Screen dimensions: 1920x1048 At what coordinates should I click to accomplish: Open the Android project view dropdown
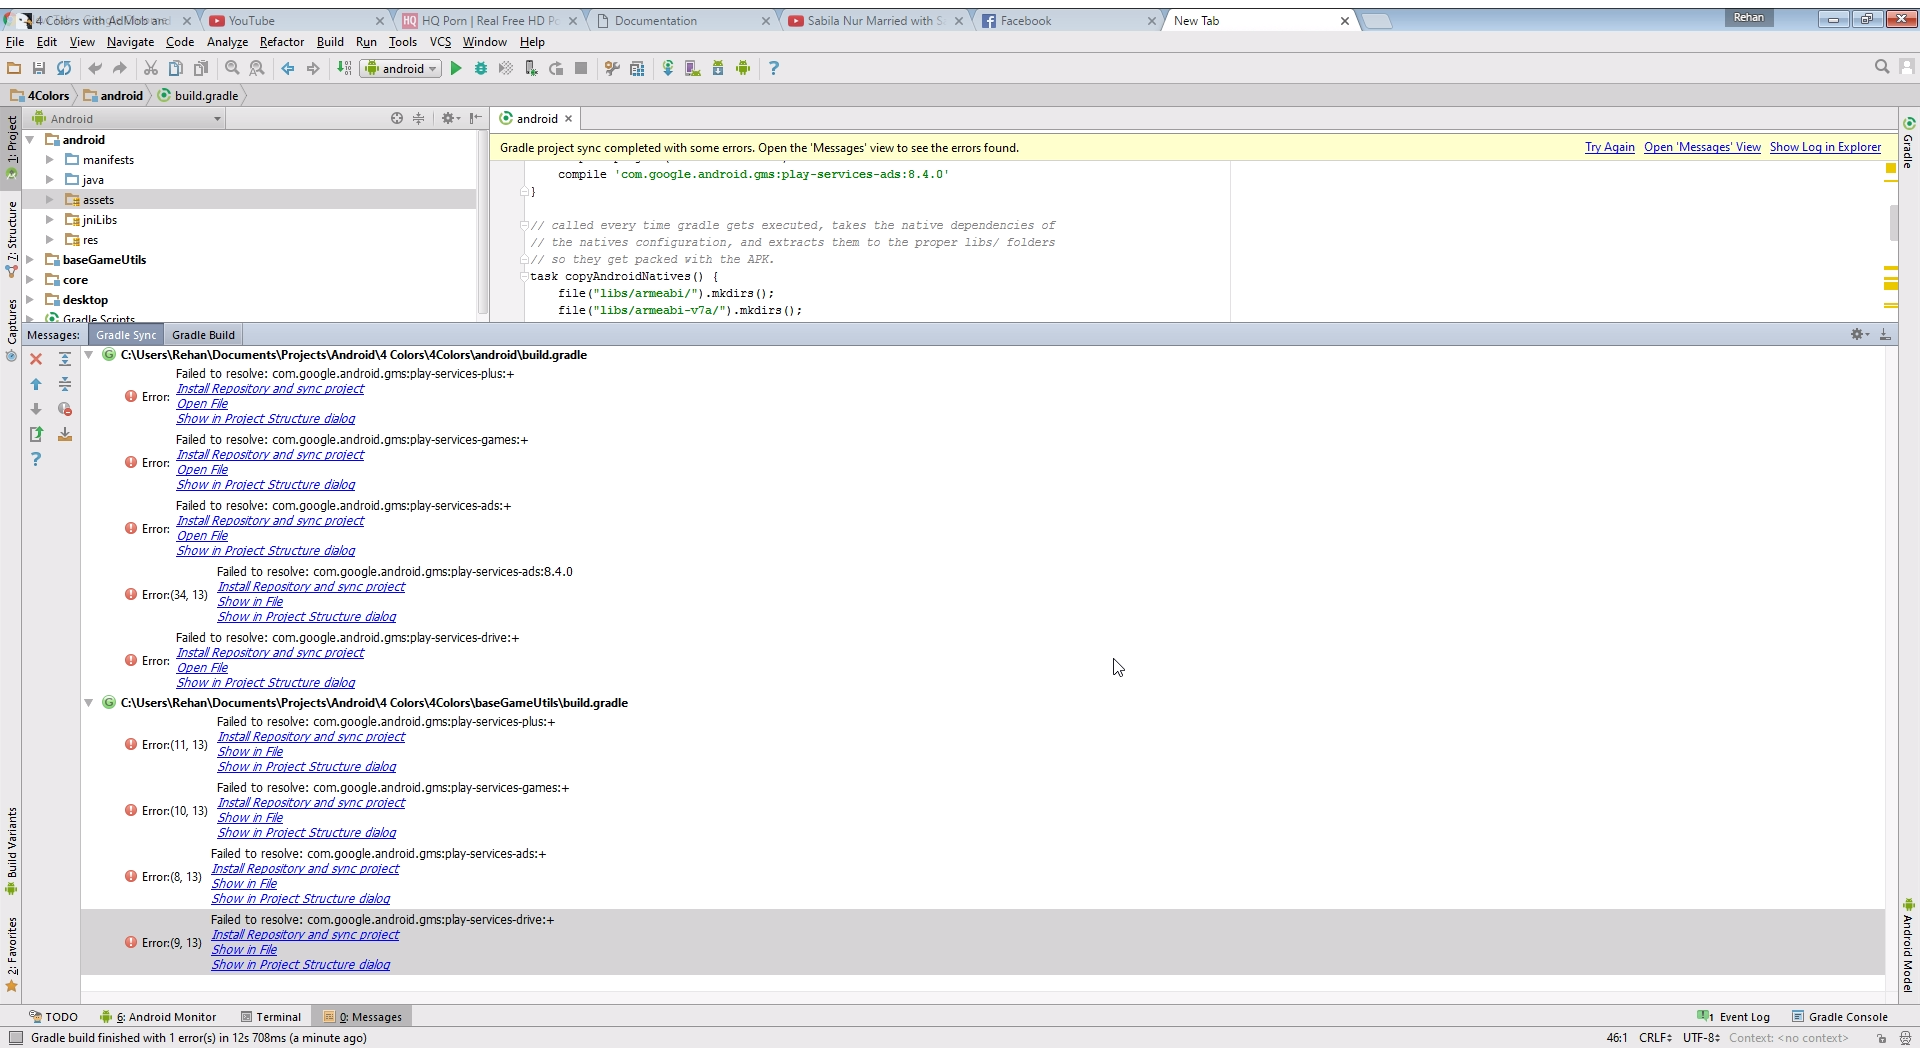pyautogui.click(x=217, y=119)
